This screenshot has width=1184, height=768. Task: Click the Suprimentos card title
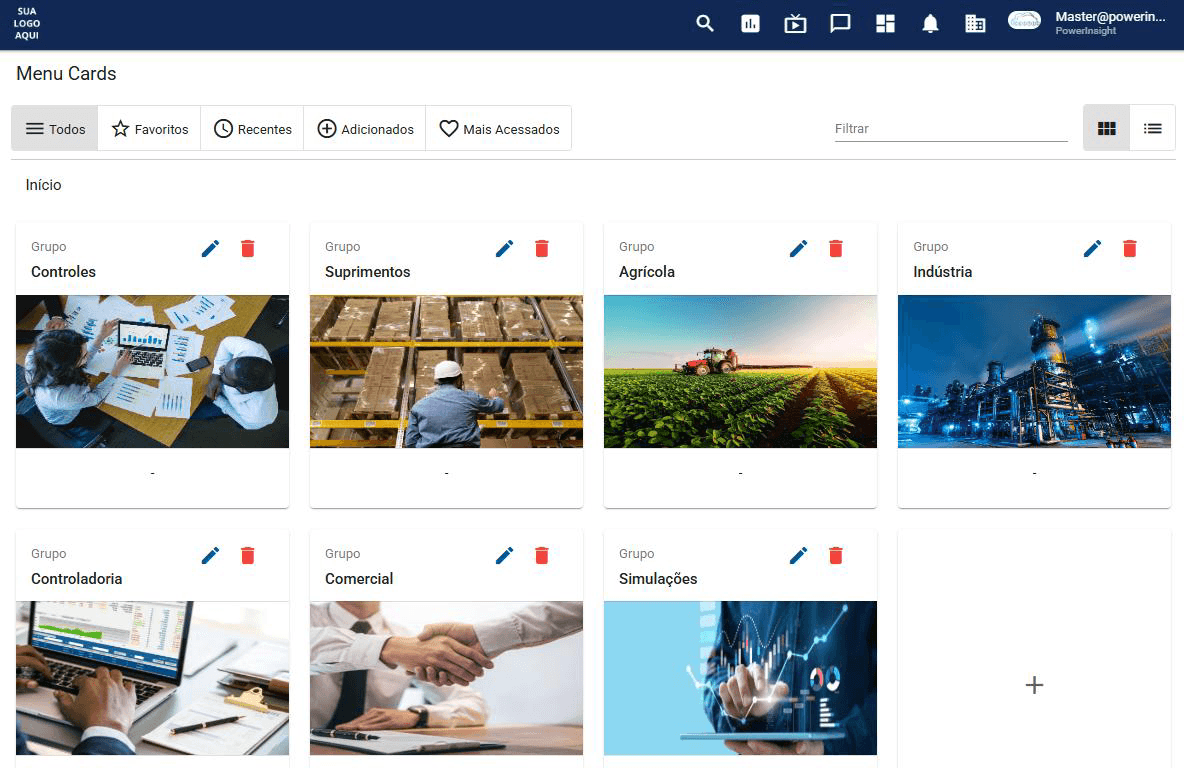pos(368,272)
